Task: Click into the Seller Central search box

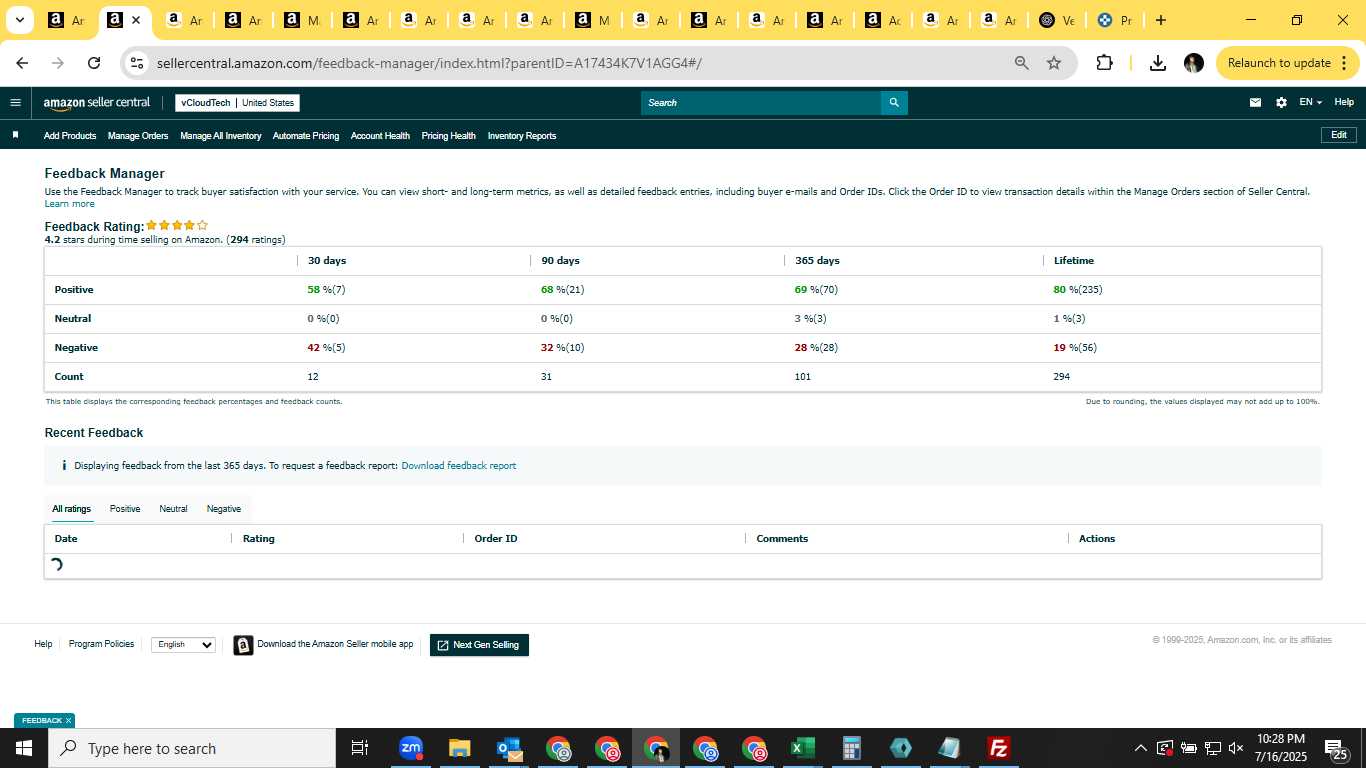Action: 761,103
